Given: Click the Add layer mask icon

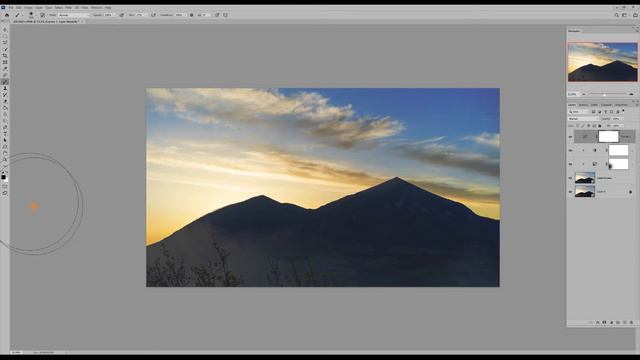Looking at the screenshot, I should [604, 322].
